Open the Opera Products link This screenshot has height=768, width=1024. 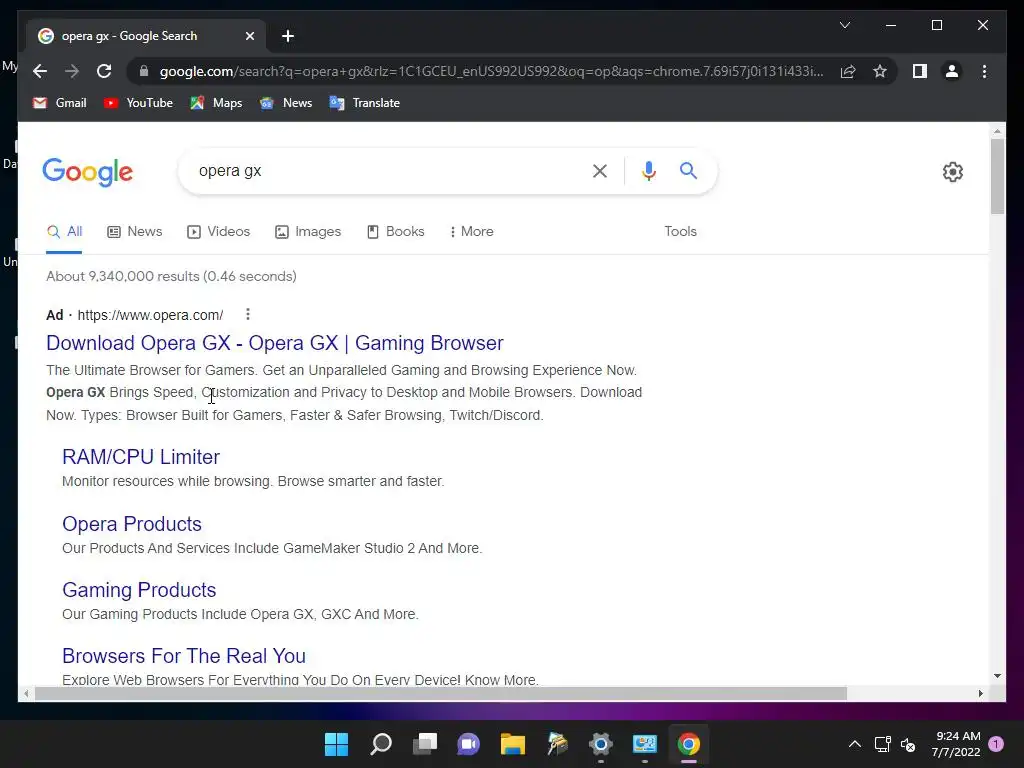[131, 524]
